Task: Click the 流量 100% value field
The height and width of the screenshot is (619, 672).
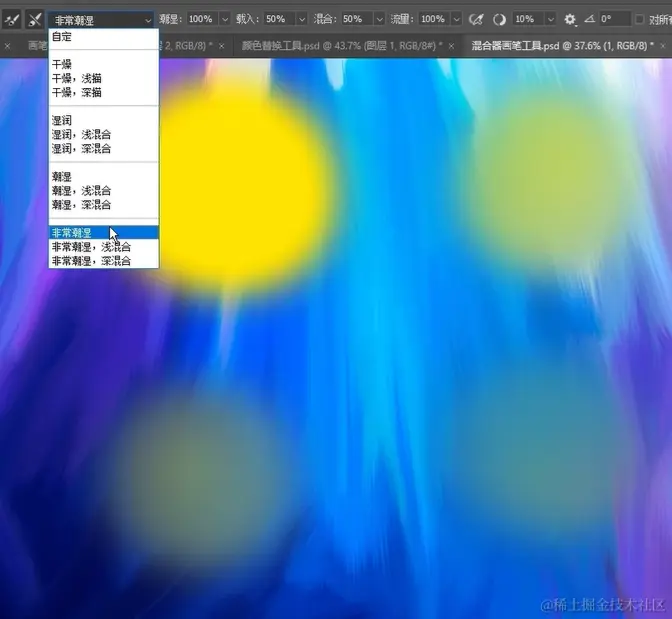Action: click(x=435, y=19)
